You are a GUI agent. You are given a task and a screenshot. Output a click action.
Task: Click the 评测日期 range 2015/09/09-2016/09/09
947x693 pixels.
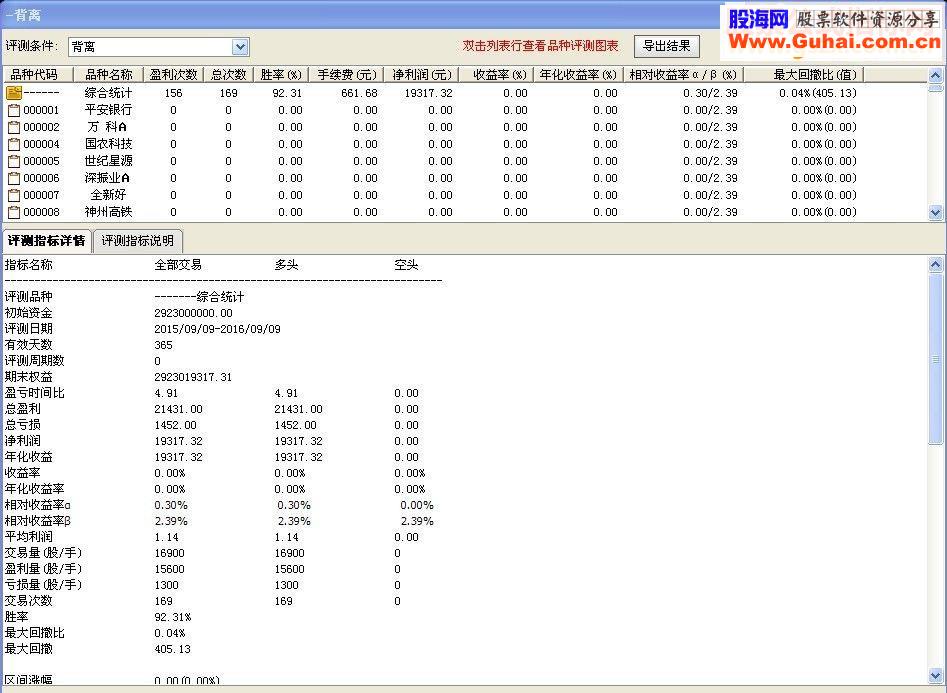pos(217,329)
